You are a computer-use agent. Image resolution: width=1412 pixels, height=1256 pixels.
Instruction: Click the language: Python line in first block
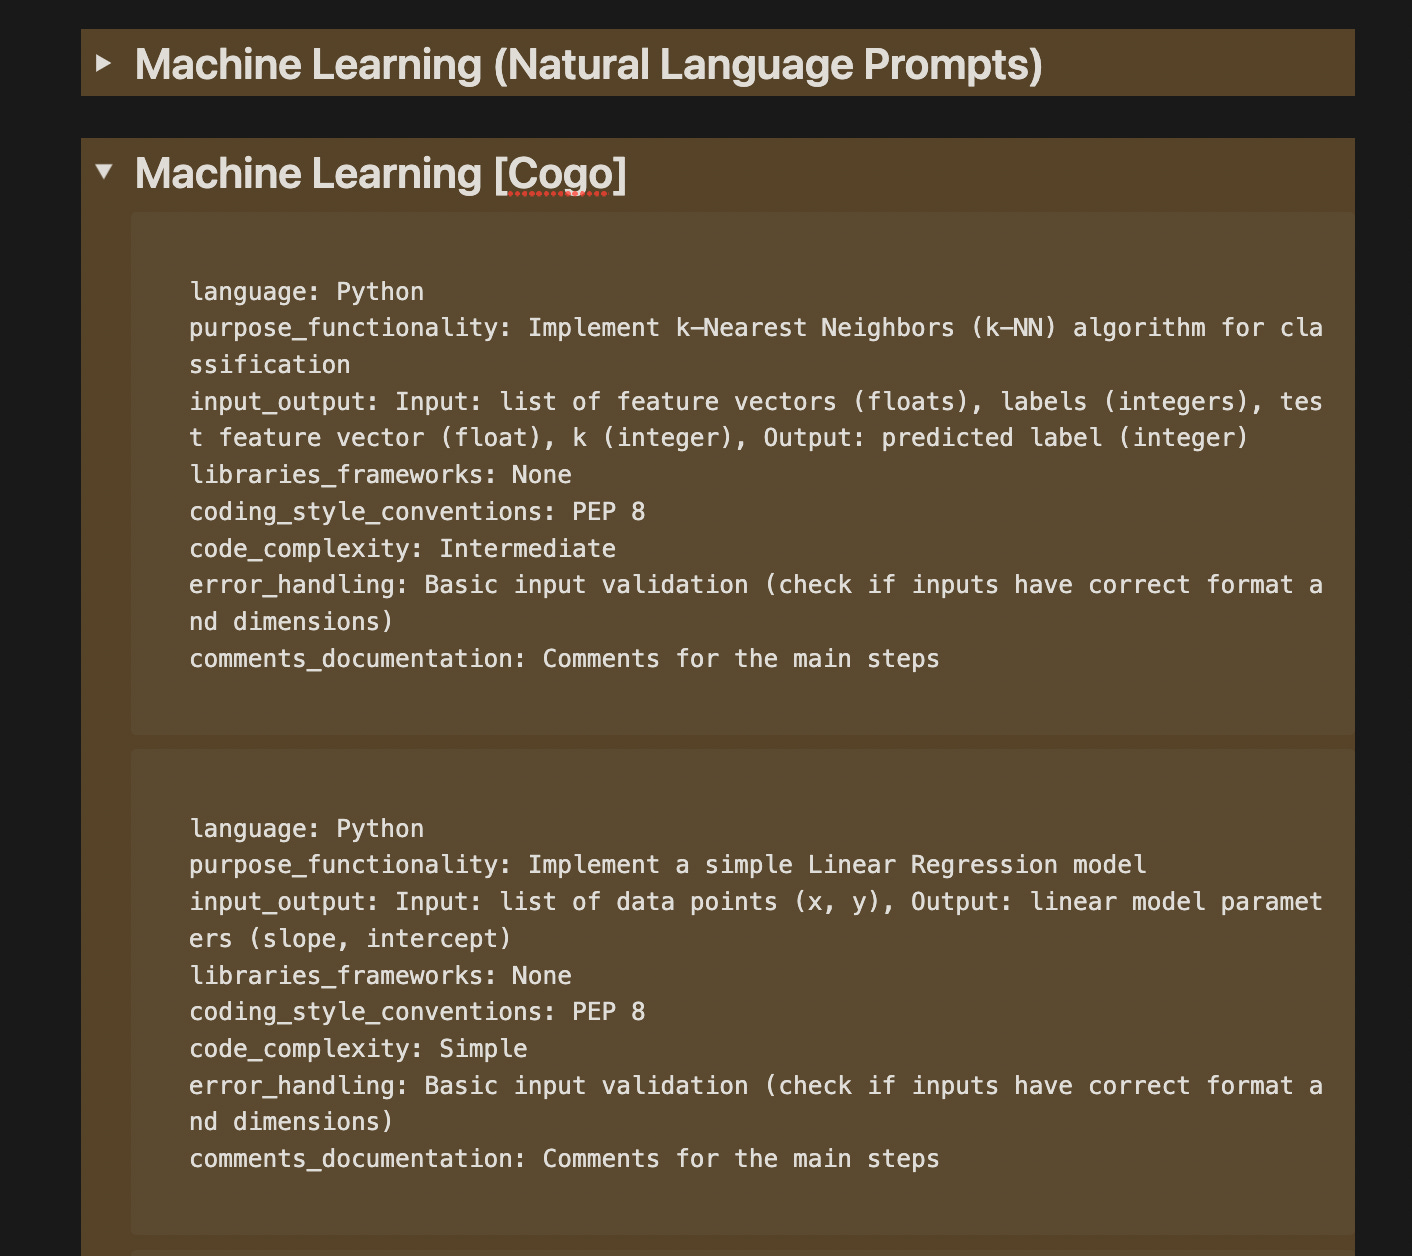(306, 291)
